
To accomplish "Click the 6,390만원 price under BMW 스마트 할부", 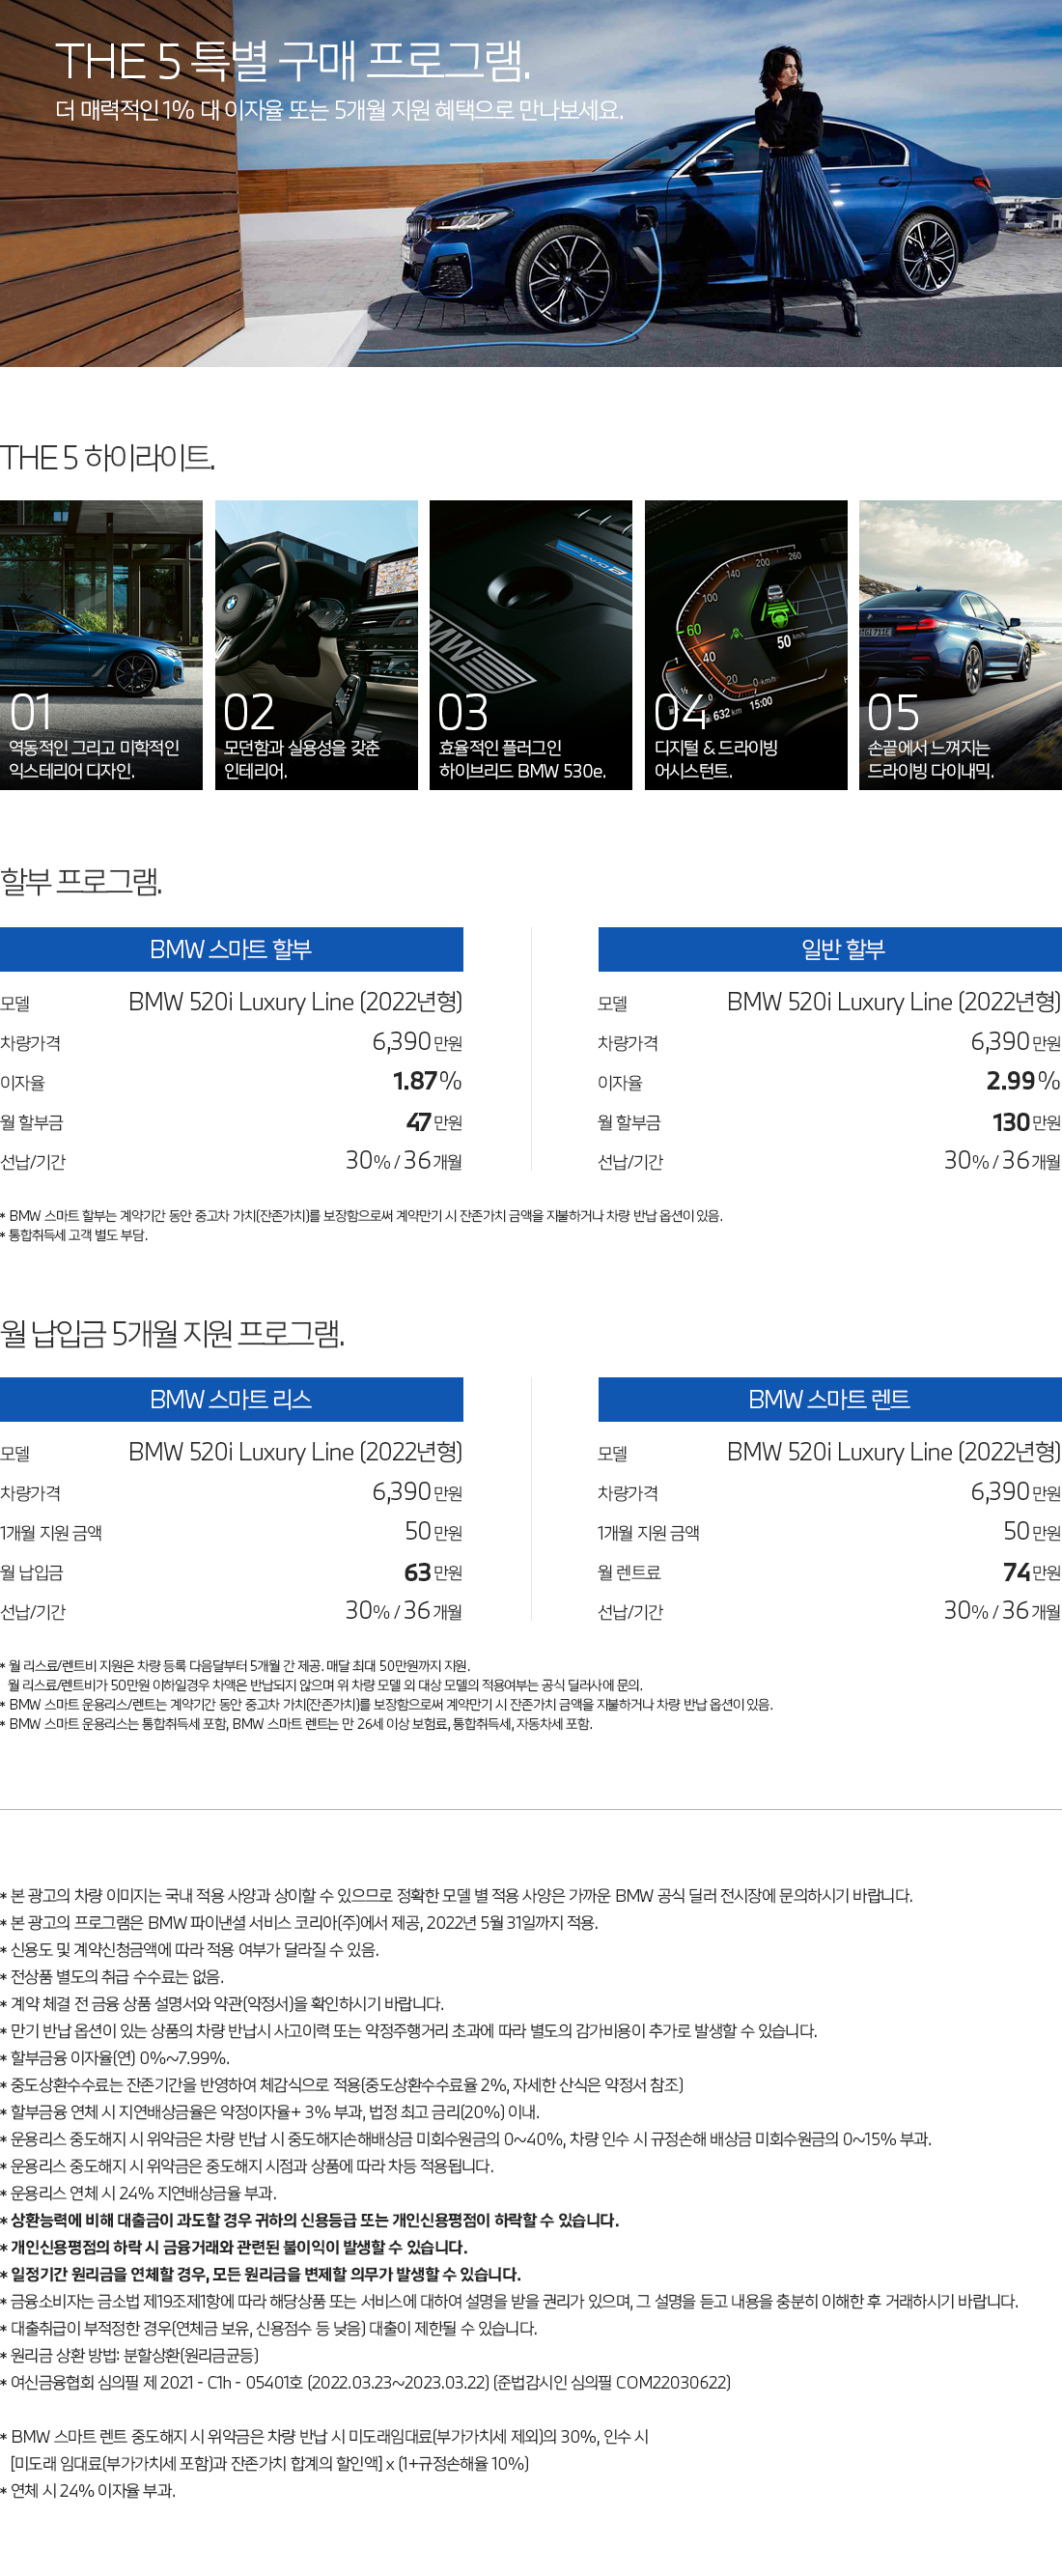I will coord(417,1042).
